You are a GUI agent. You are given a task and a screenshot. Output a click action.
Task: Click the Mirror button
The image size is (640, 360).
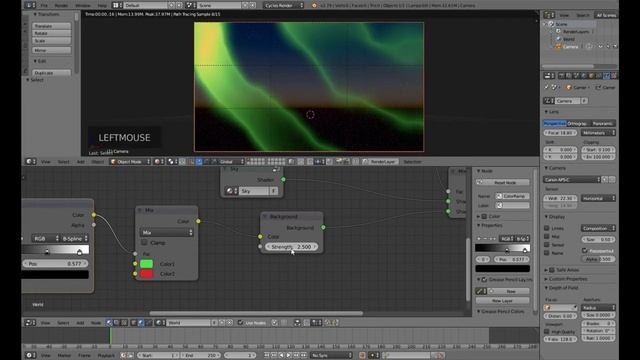click(51, 50)
